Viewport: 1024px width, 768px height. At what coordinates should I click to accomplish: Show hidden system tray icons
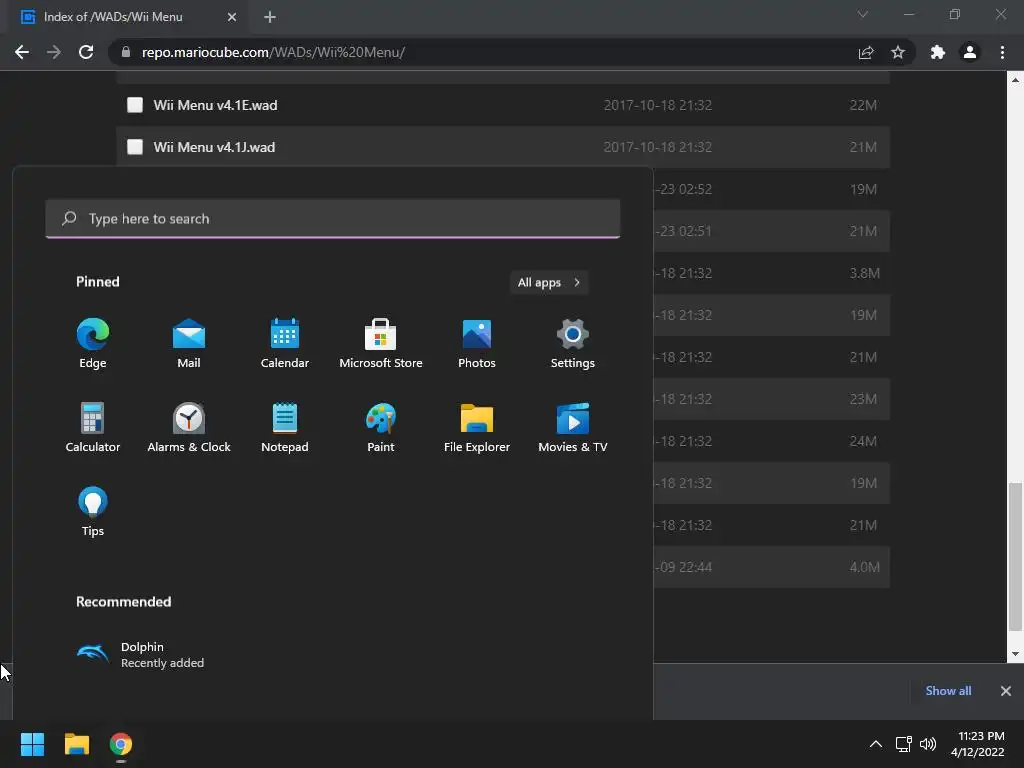pyautogui.click(x=876, y=744)
